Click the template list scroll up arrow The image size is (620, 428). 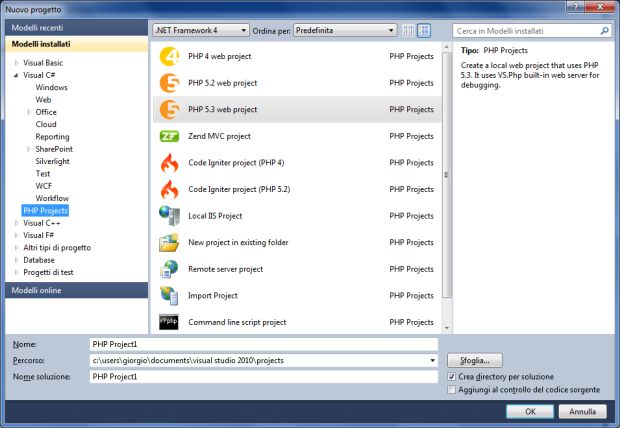pyautogui.click(x=447, y=47)
